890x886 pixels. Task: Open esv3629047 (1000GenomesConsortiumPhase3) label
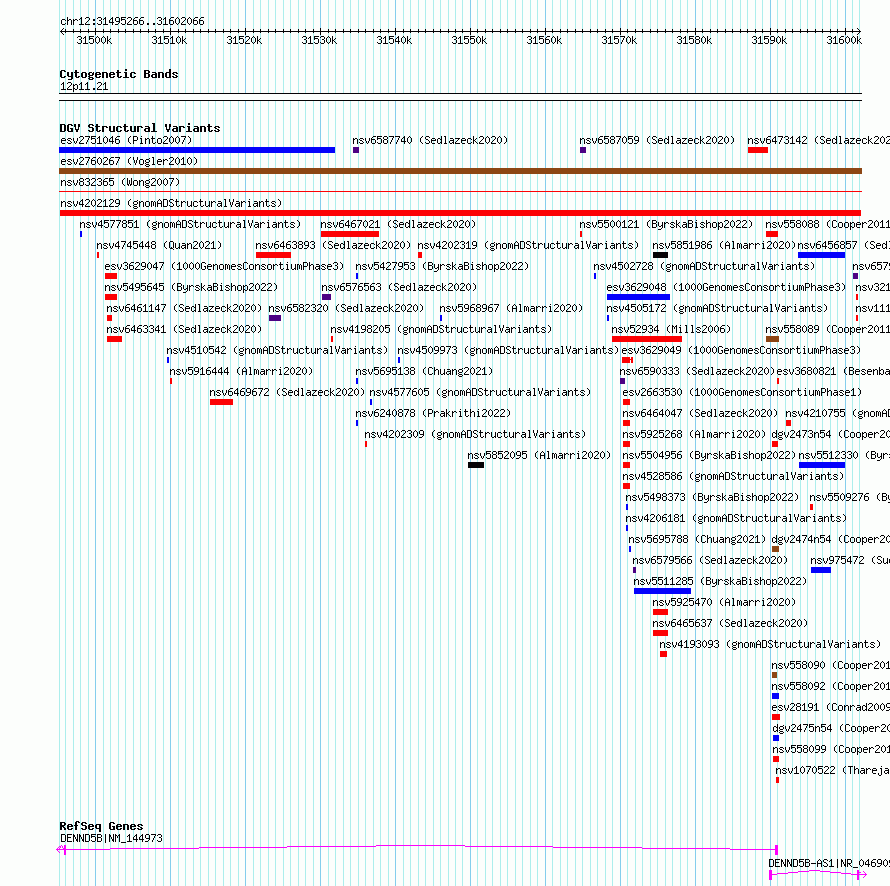tap(224, 266)
